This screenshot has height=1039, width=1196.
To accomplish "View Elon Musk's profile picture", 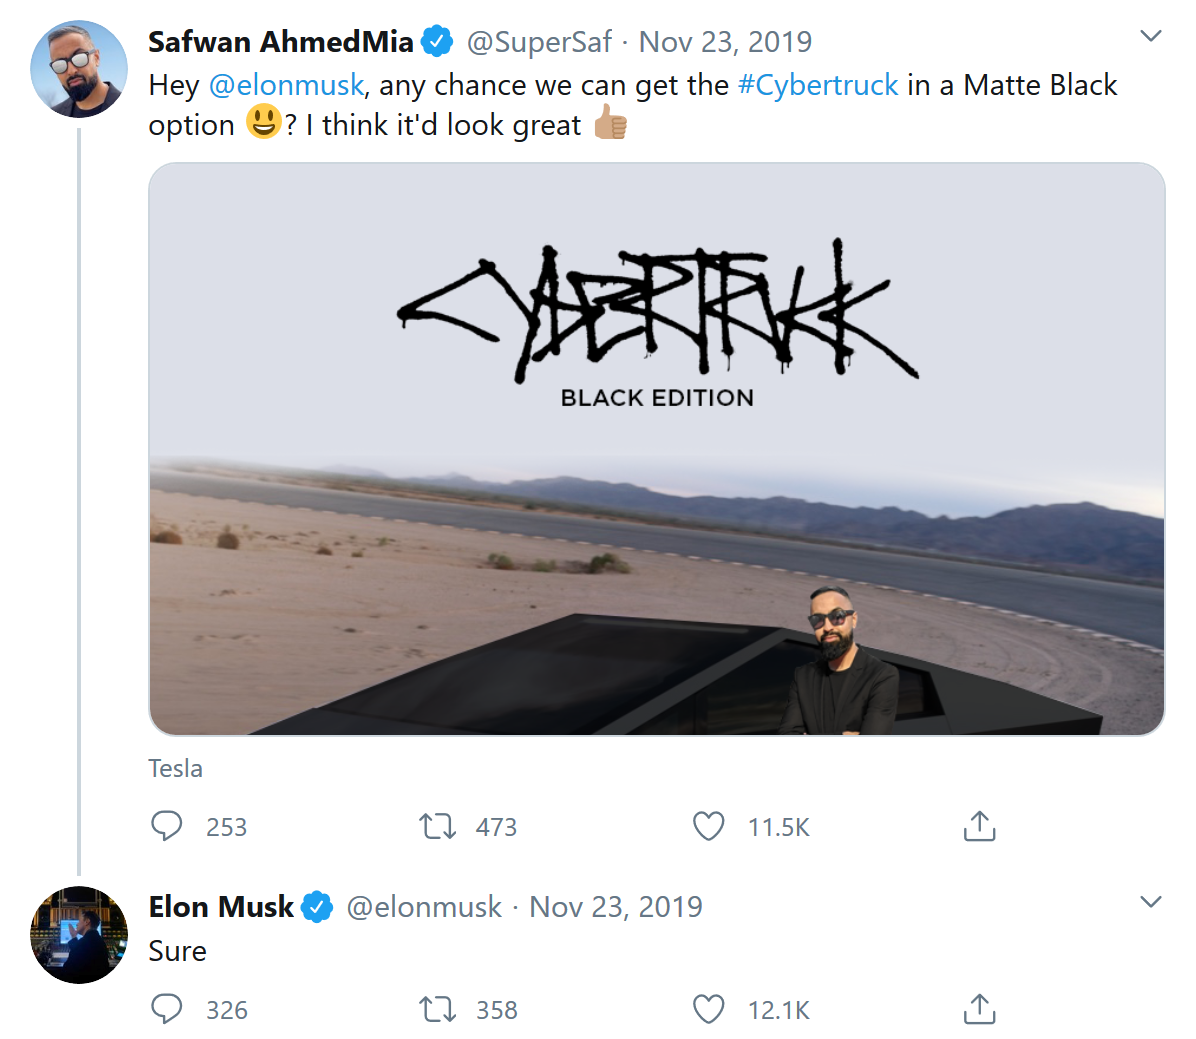I will pyautogui.click(x=79, y=935).
